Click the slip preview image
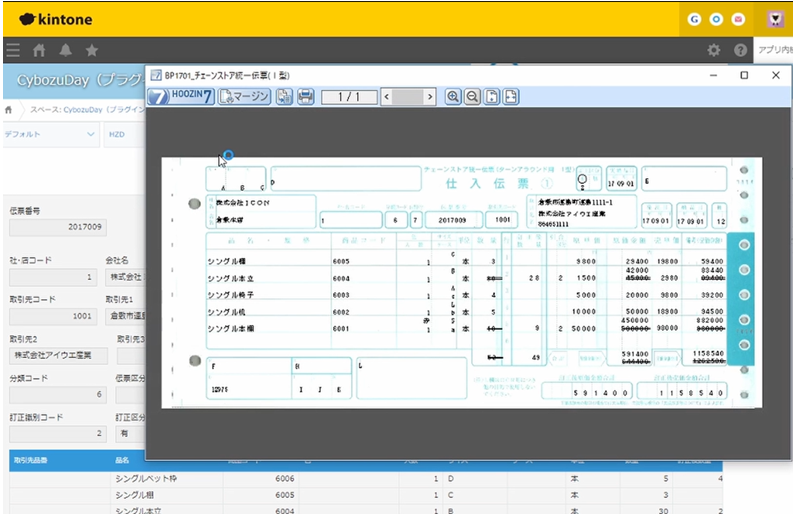This screenshot has height=518, width=795. [461, 282]
